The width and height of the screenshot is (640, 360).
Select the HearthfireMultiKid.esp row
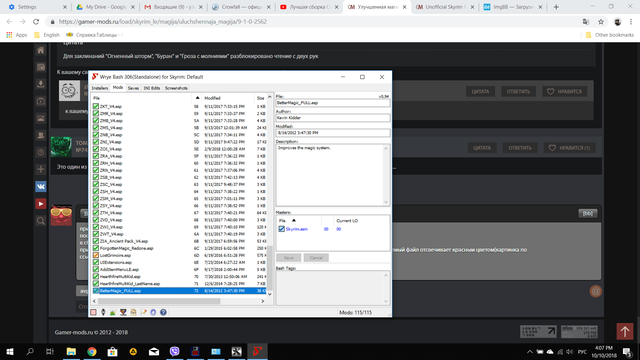click(x=180, y=276)
